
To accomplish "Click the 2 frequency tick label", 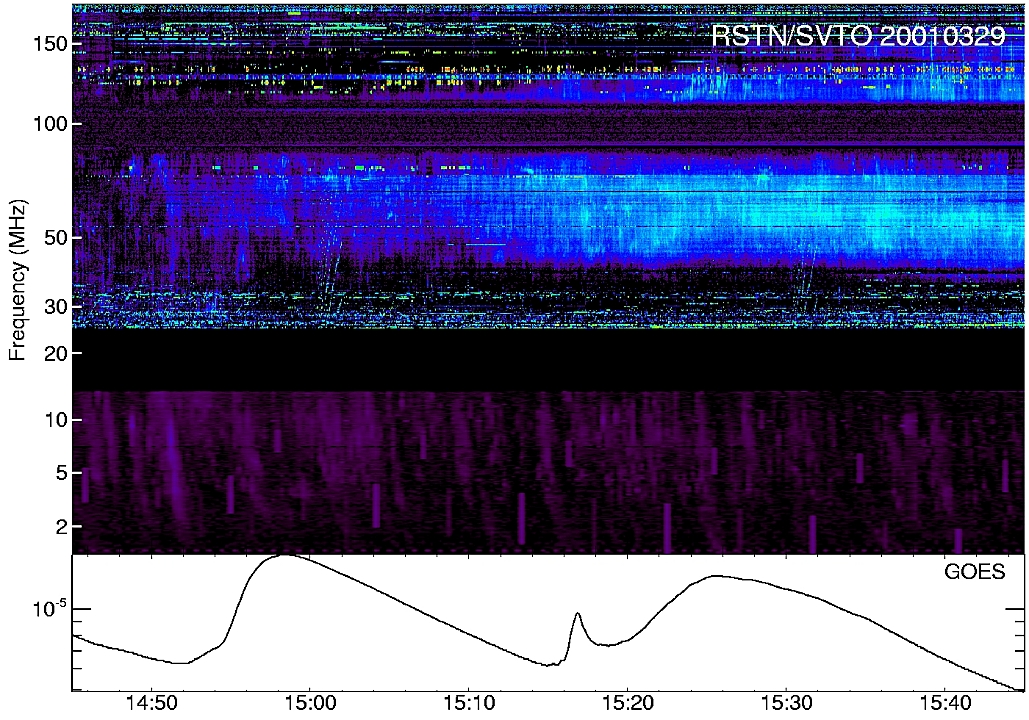I will click(62, 526).
